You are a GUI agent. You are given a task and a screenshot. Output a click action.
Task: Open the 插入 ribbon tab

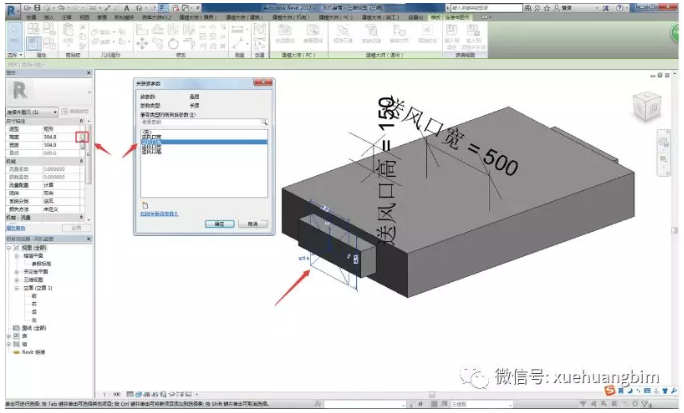pos(49,17)
